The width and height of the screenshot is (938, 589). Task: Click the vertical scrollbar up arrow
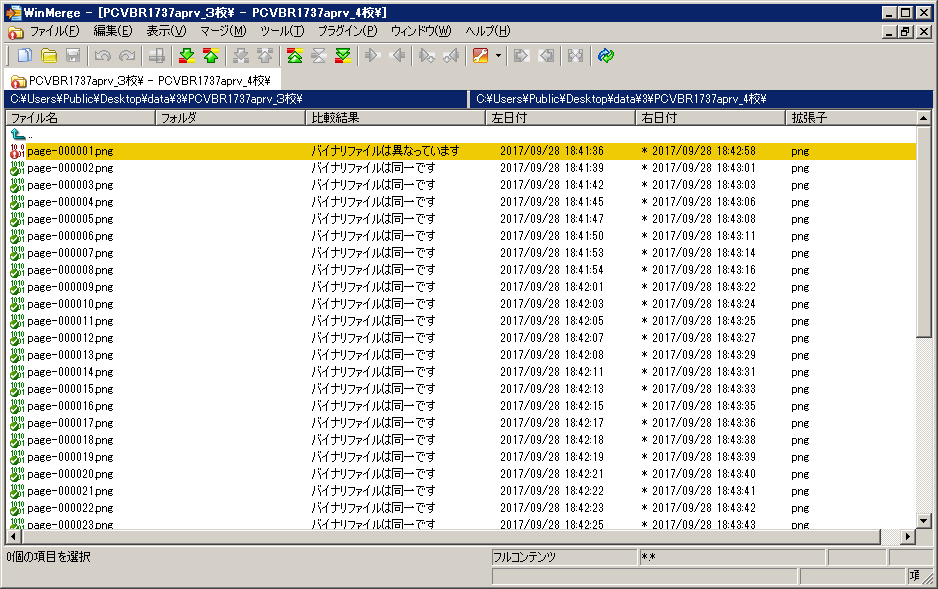(x=924, y=118)
